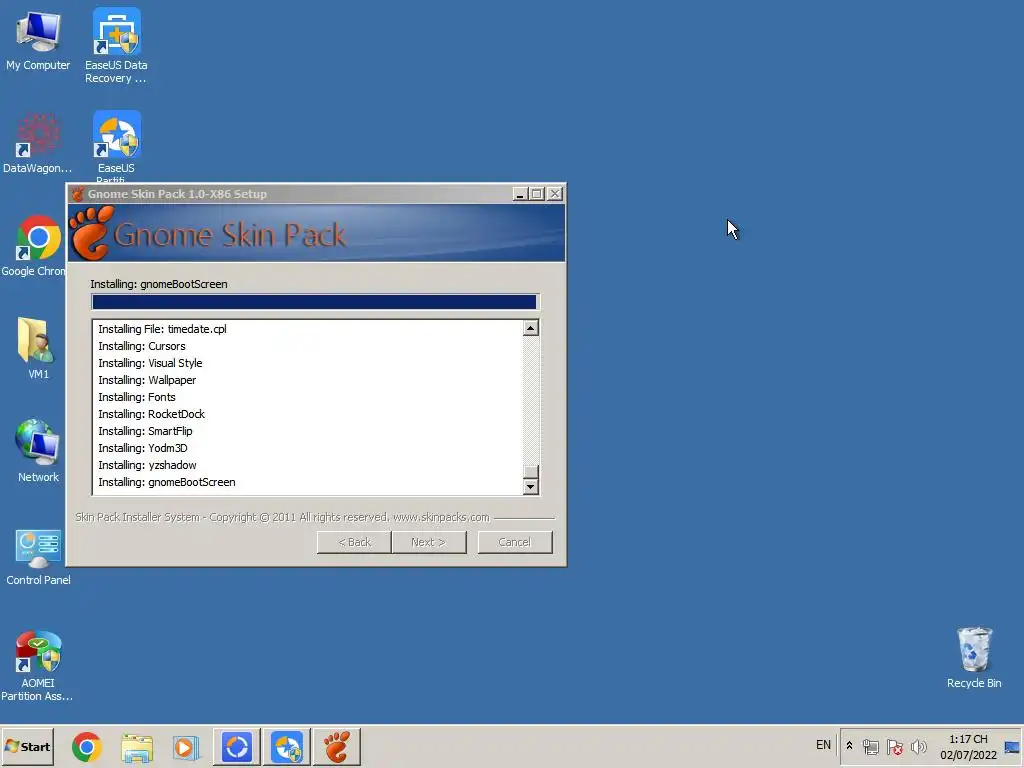The height and width of the screenshot is (768, 1024).
Task: Show hidden tray icons arrow
Action: (x=849, y=746)
